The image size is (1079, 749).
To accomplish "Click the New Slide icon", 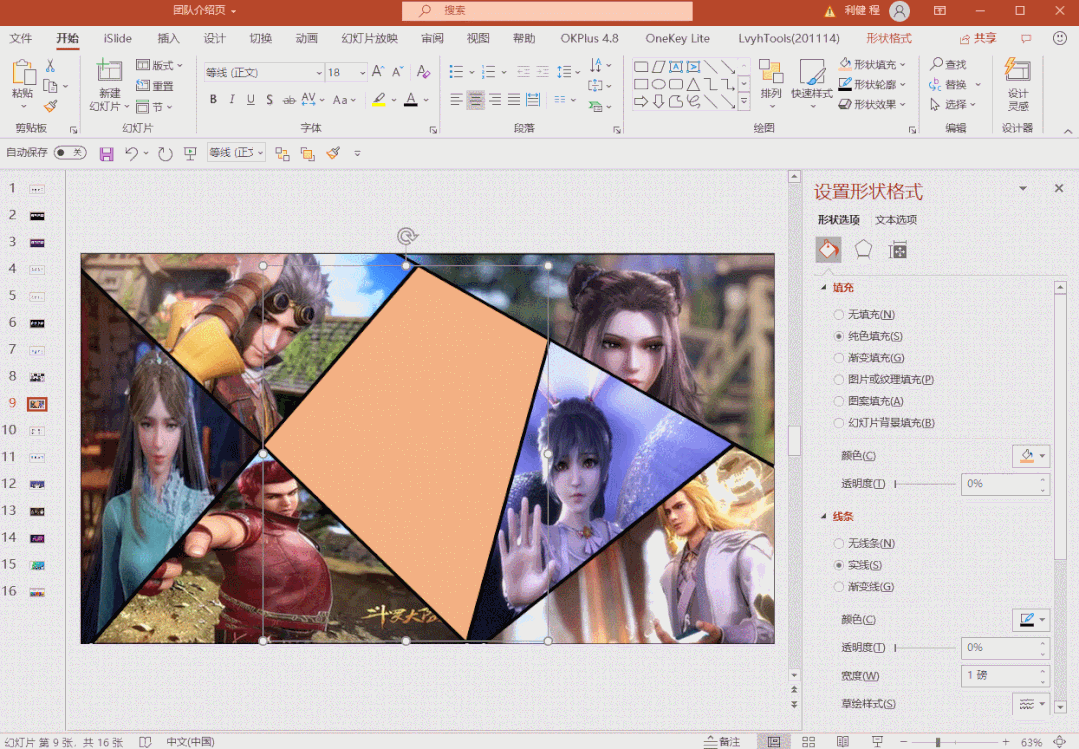I will tap(109, 72).
